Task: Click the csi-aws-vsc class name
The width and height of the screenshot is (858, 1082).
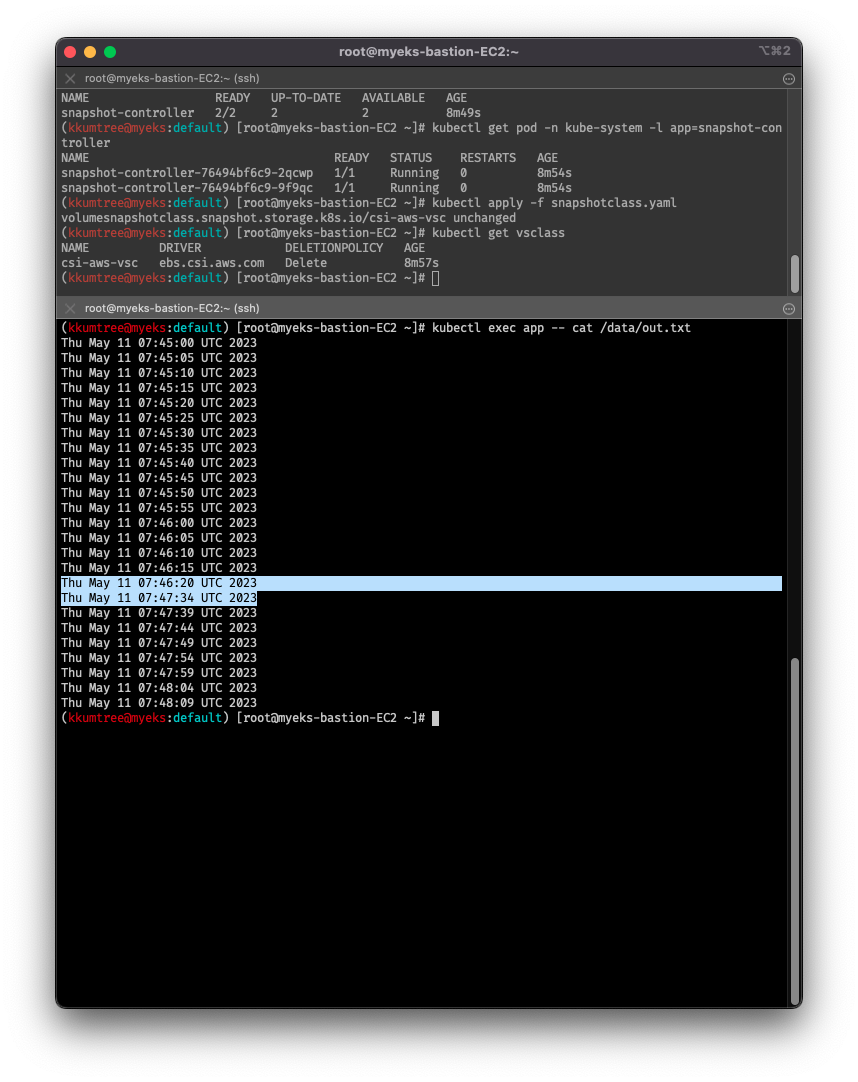Action: [99, 263]
